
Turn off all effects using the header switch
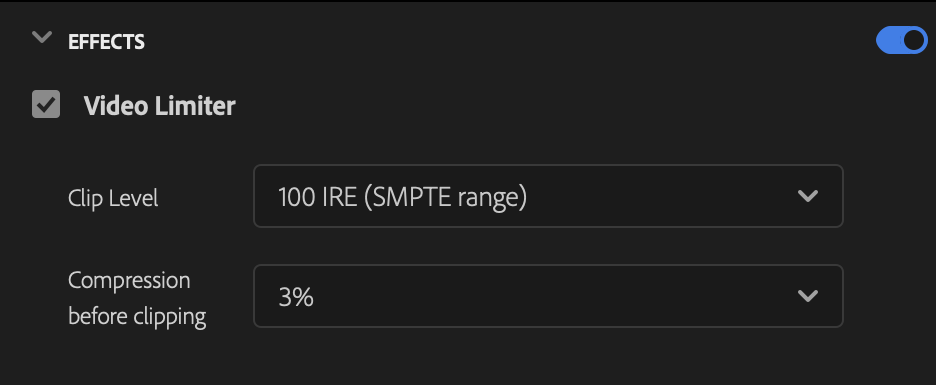(x=901, y=40)
